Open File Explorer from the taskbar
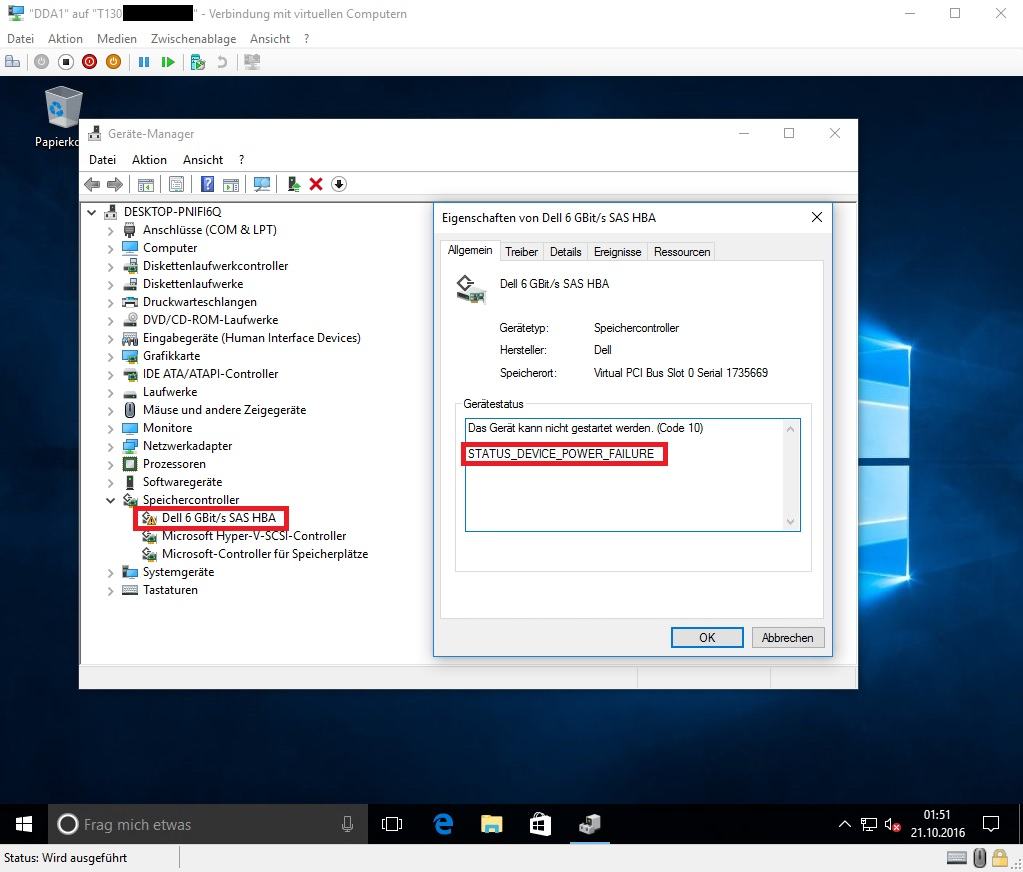 491,824
